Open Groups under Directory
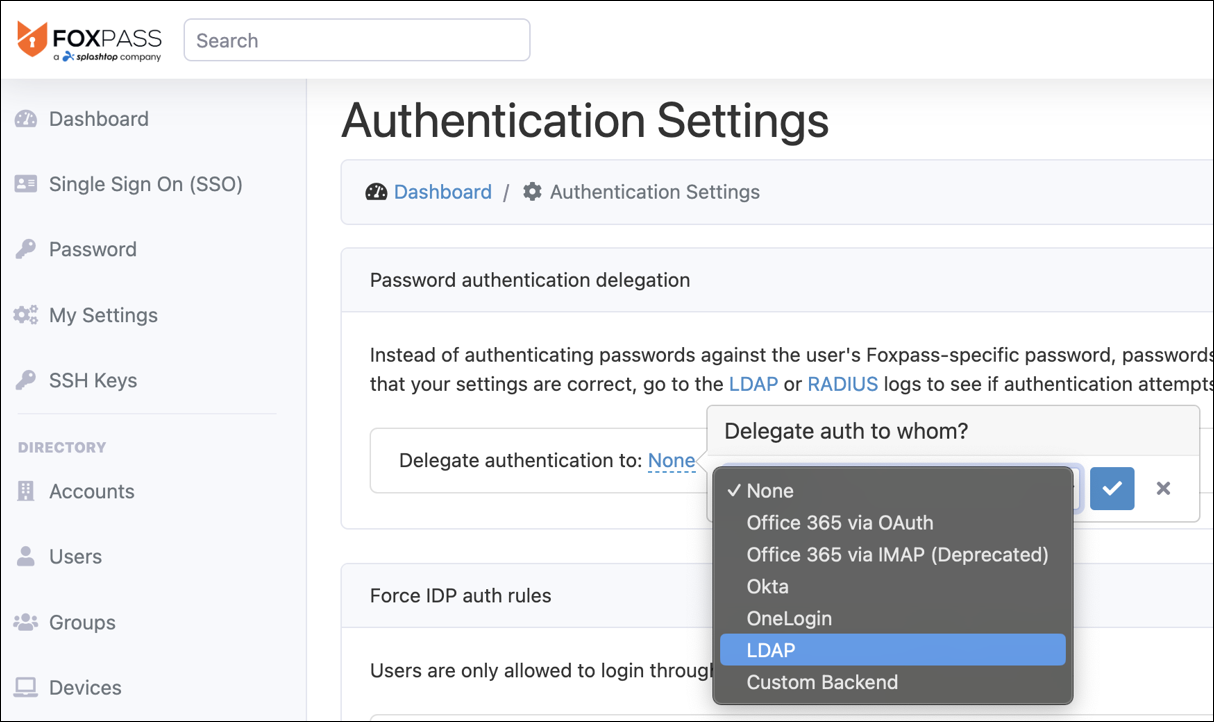The image size is (1214, 722). (83, 622)
